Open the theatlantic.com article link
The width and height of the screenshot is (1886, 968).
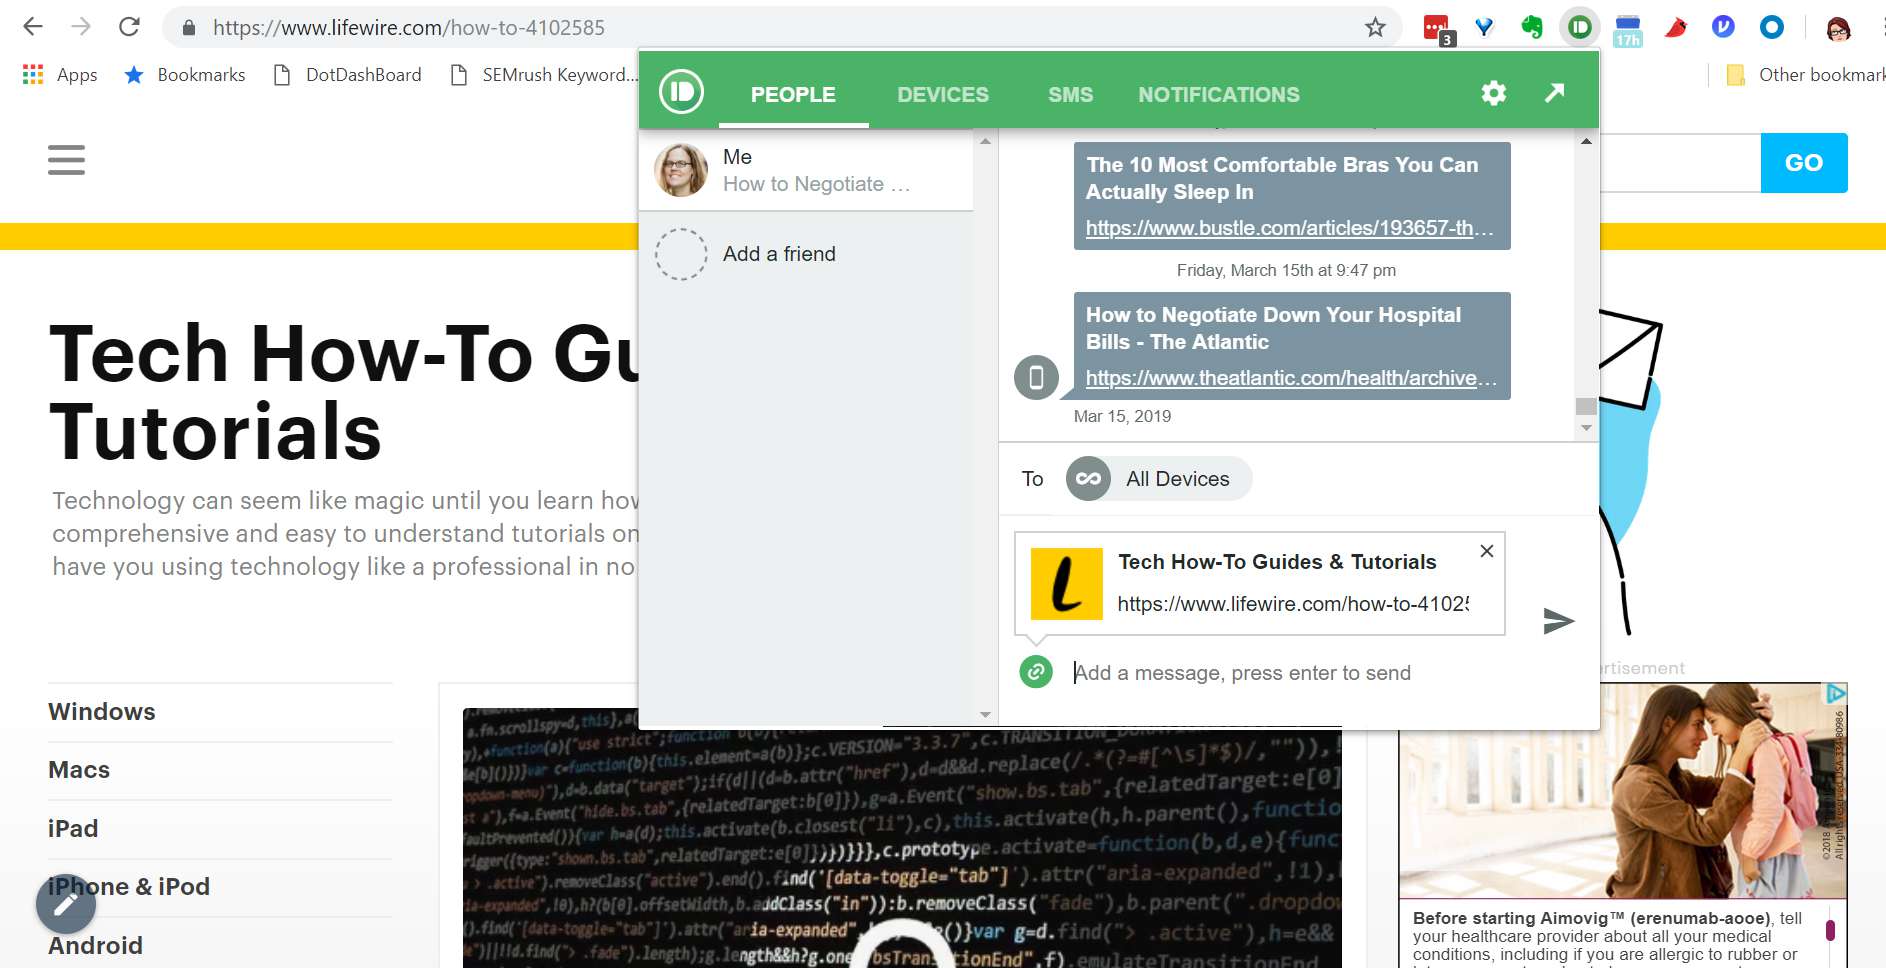1291,378
